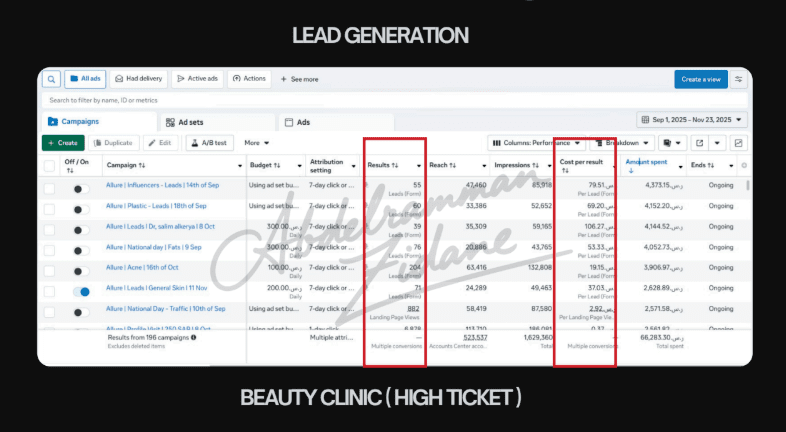The width and height of the screenshot is (786, 432).
Task: Open the Budget column header menu
Action: [x=300, y=166]
